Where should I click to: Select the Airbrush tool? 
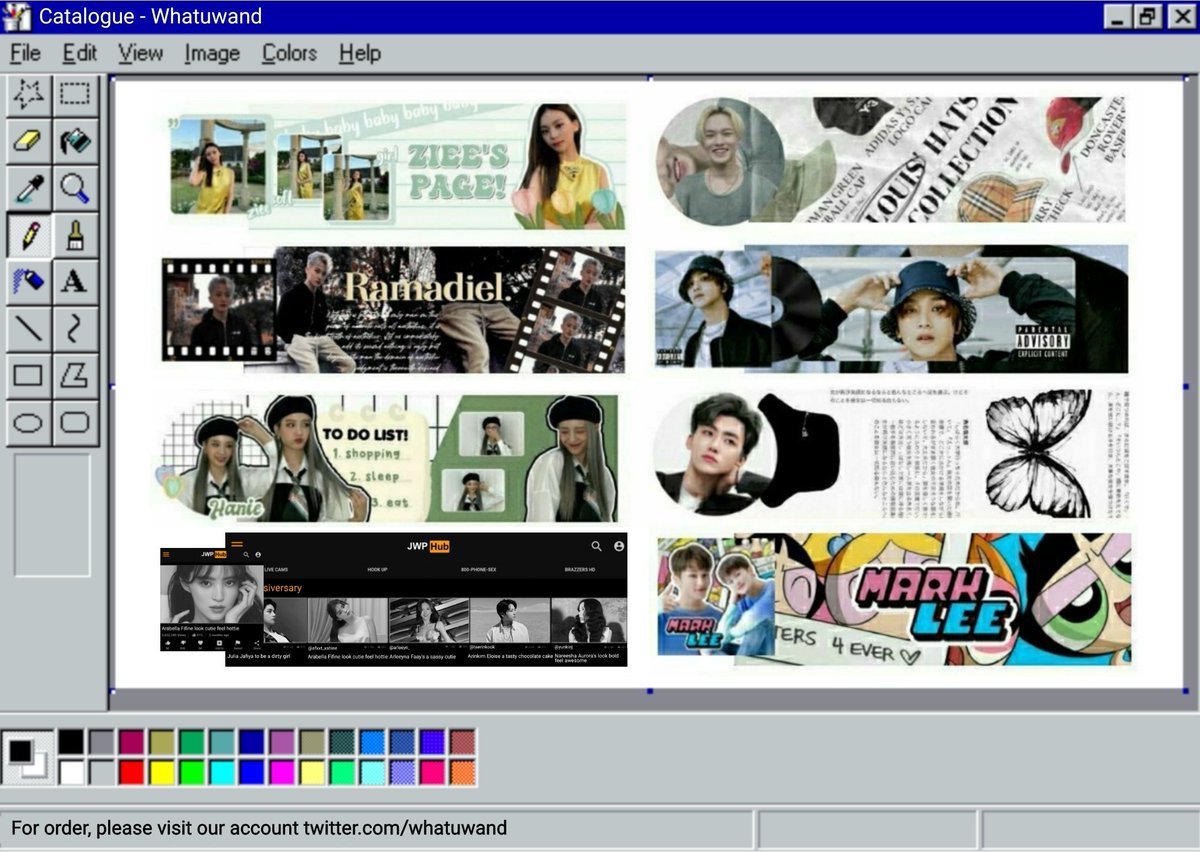(x=28, y=284)
